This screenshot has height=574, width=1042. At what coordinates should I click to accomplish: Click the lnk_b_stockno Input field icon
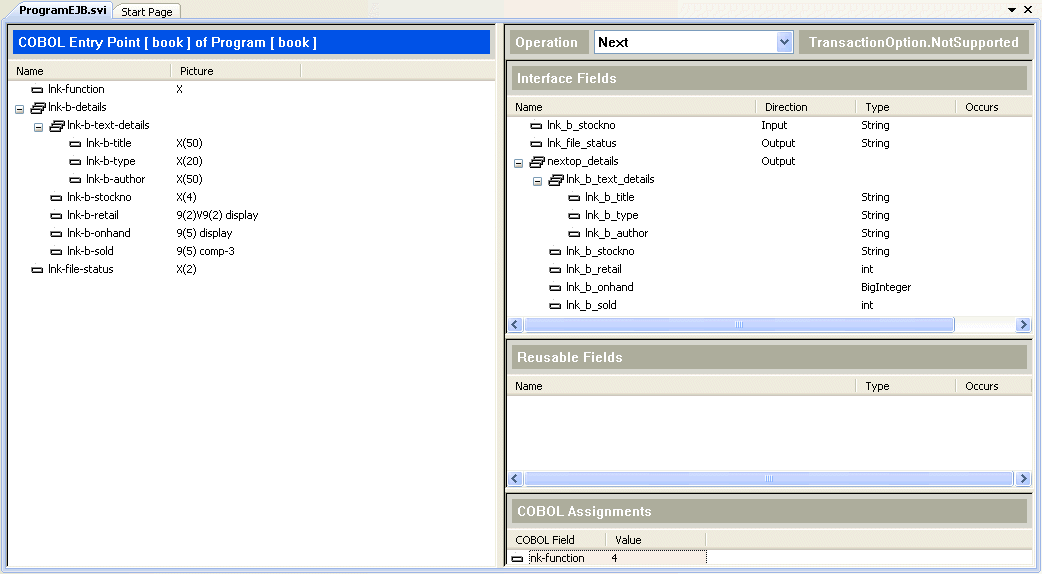pos(537,126)
